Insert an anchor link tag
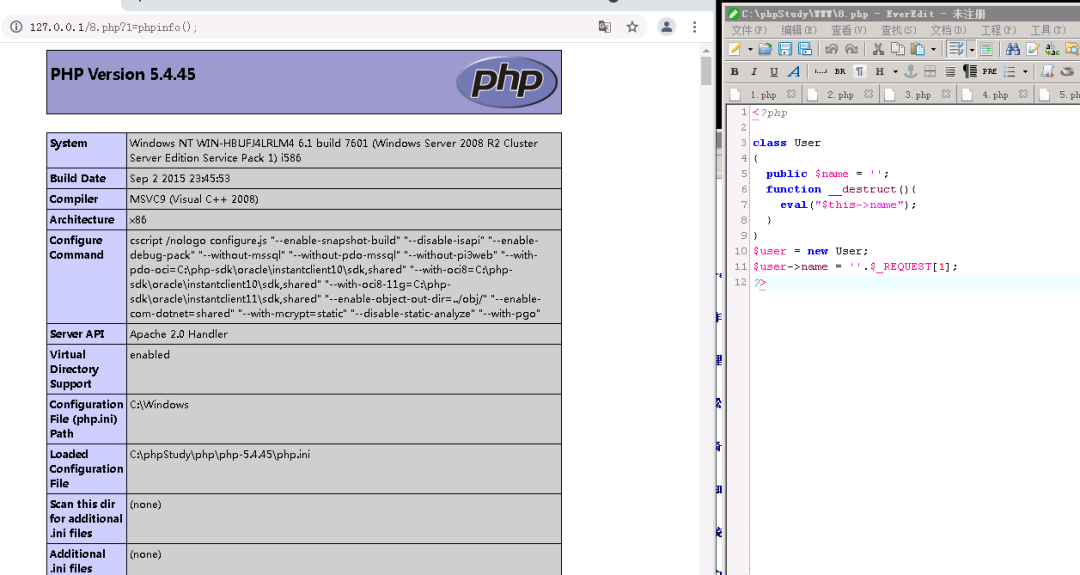 tap(910, 72)
